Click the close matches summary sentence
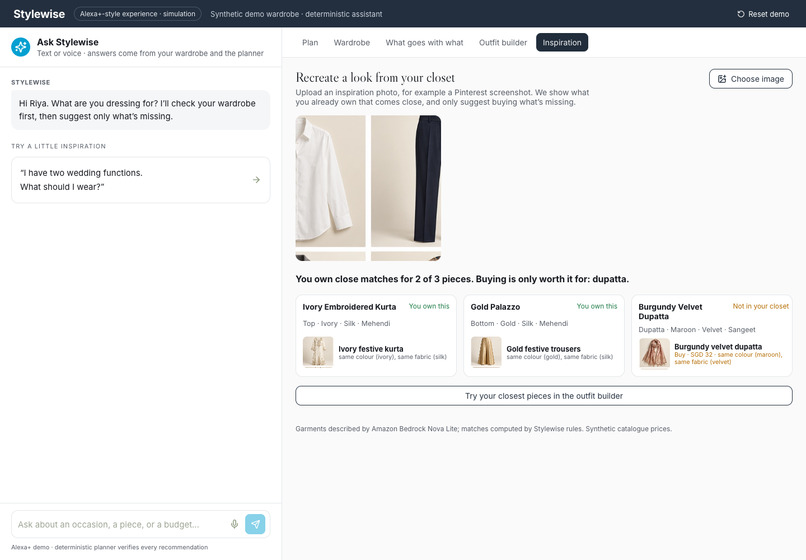This screenshot has width=806, height=560. [462, 279]
